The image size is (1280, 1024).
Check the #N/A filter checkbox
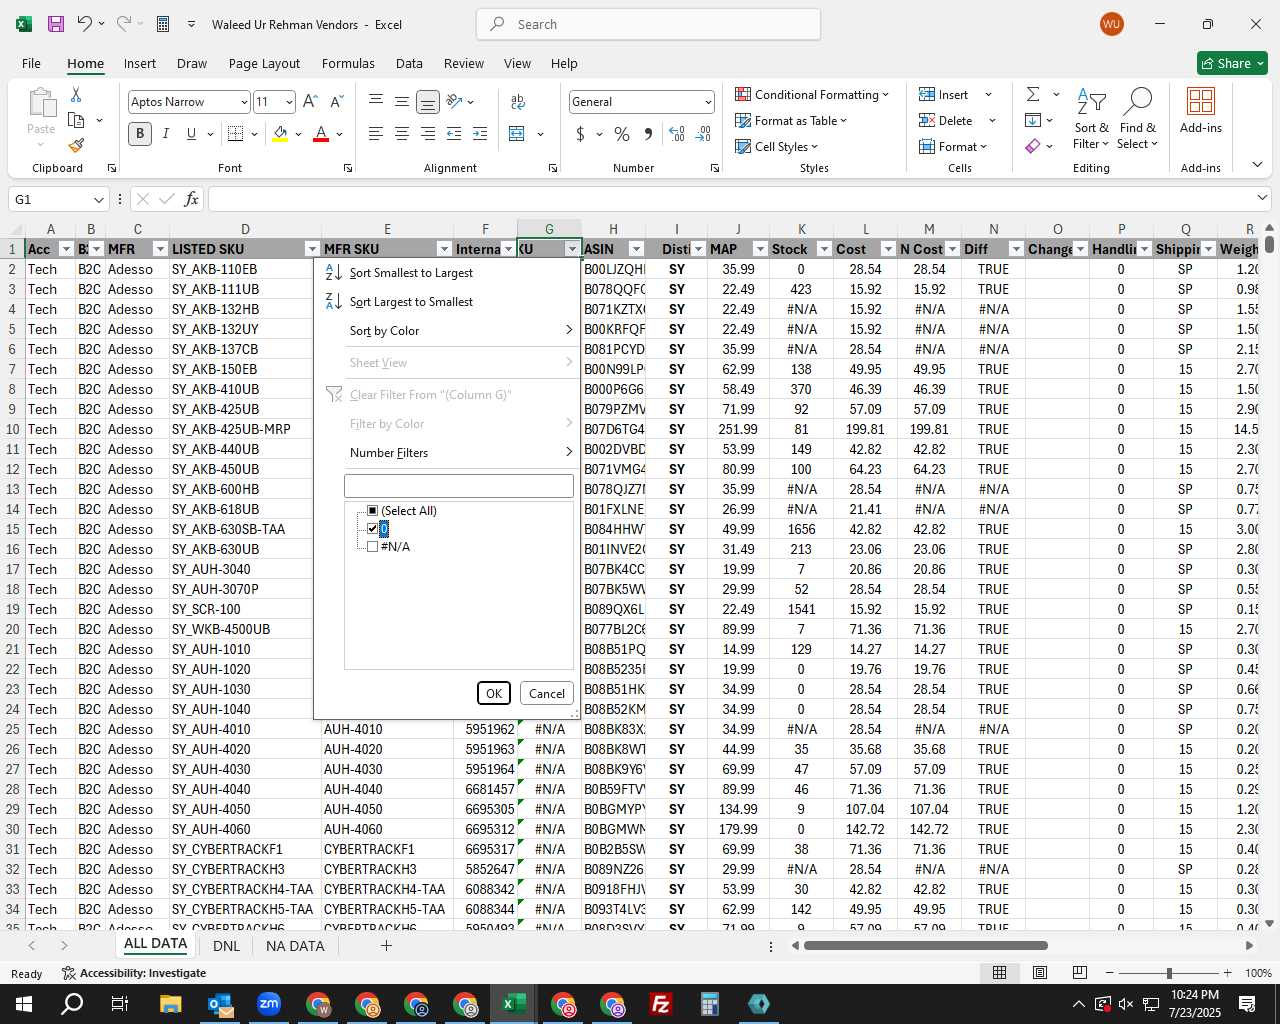pos(372,547)
